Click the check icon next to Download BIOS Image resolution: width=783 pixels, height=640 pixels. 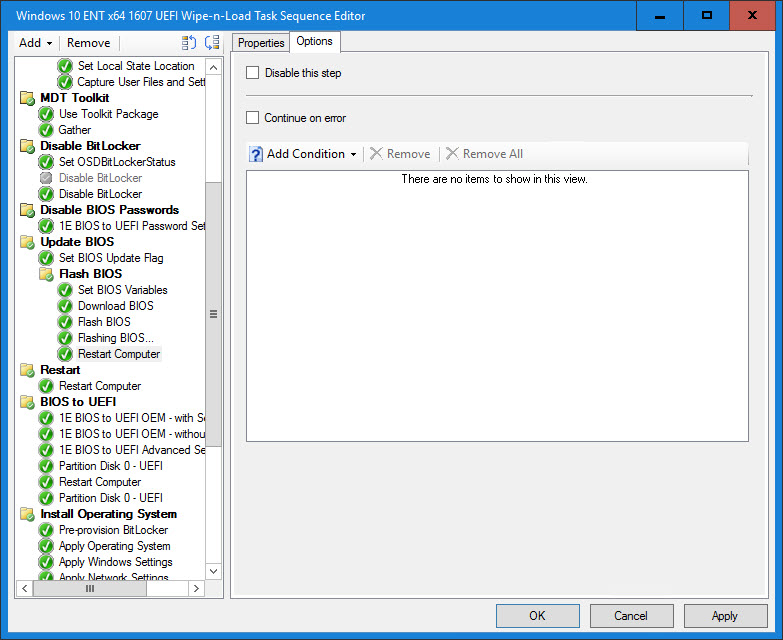point(65,306)
